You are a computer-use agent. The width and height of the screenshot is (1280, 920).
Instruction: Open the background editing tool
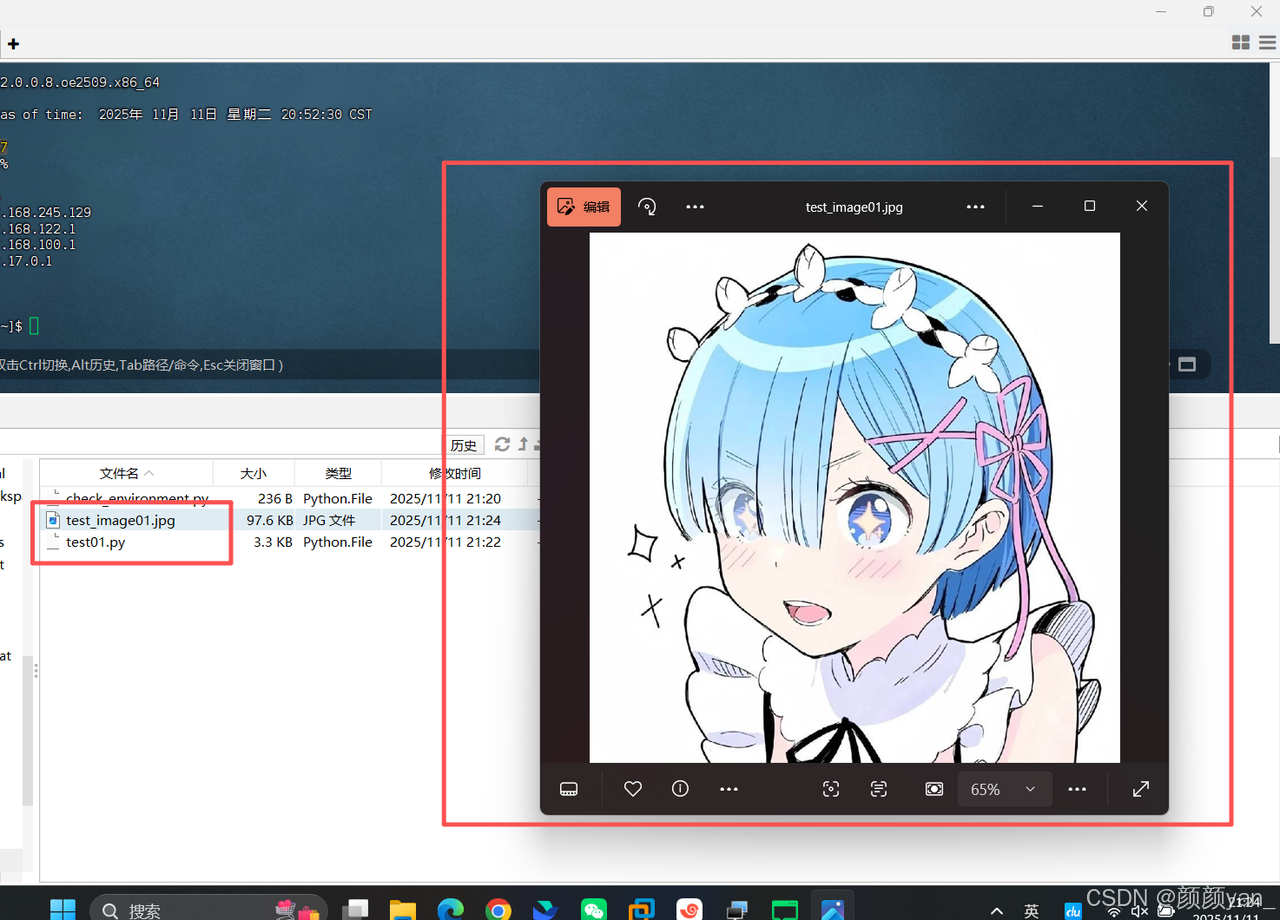point(933,789)
